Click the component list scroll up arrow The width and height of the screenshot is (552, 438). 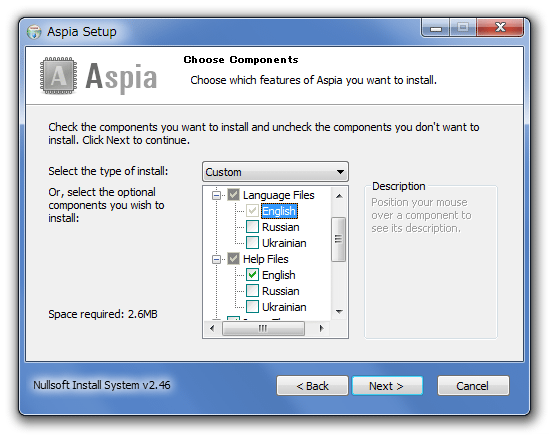click(339, 196)
